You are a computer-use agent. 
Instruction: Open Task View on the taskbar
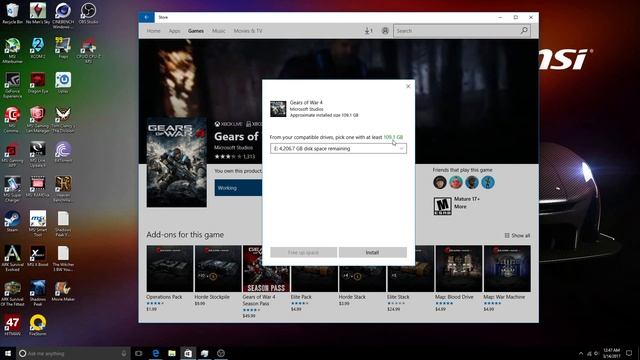(139, 353)
